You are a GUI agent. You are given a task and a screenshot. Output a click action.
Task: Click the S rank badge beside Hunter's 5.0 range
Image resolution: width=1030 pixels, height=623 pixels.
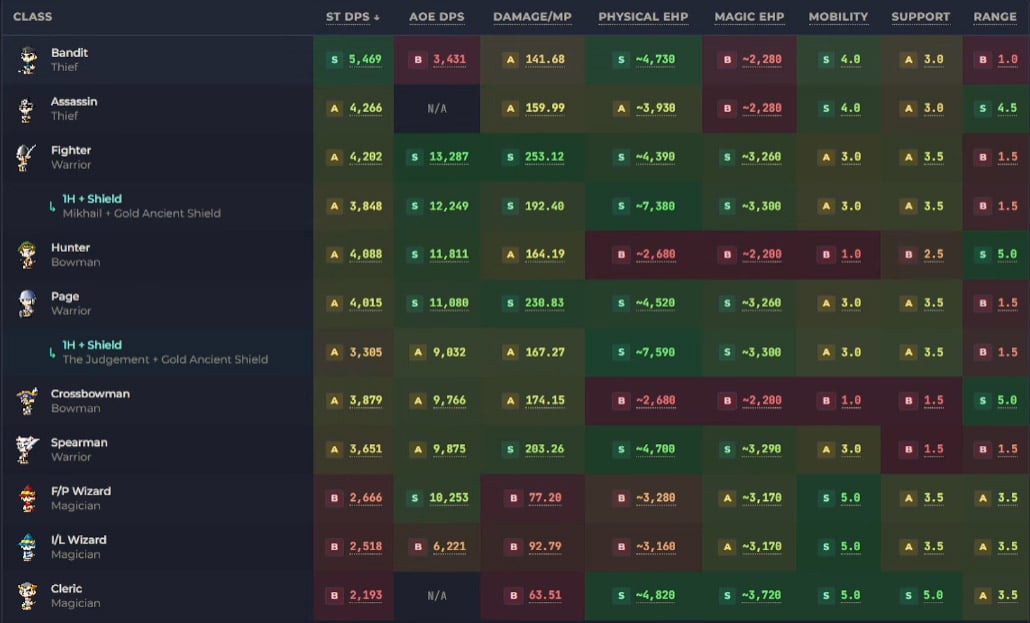click(x=983, y=254)
